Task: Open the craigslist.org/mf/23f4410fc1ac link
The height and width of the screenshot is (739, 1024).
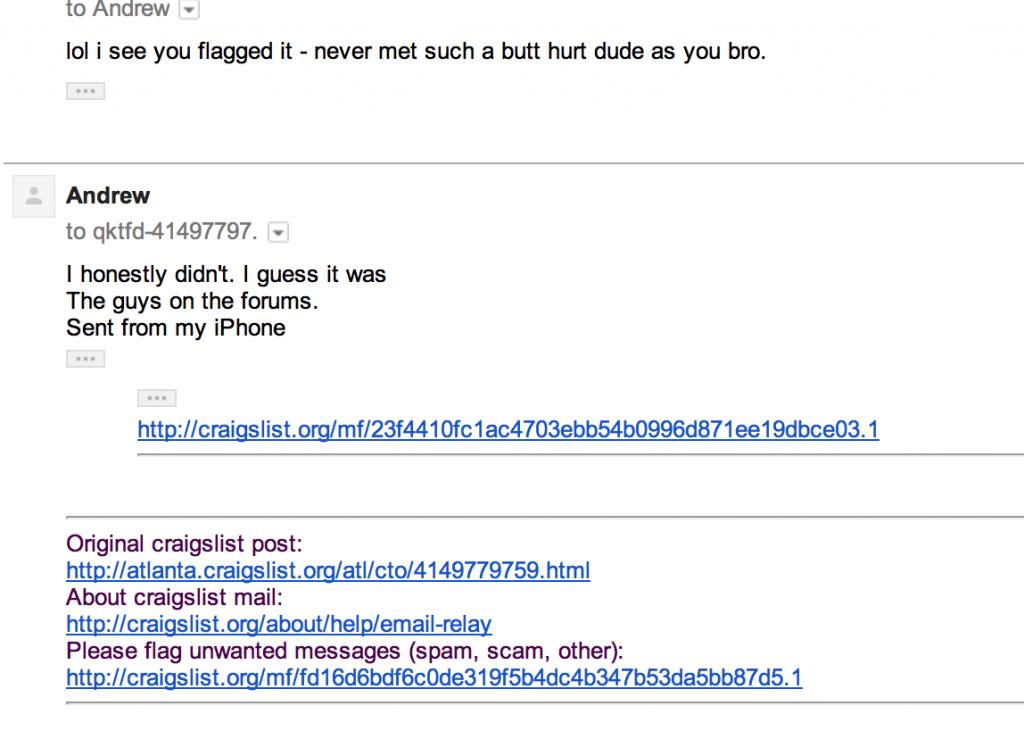Action: pyautogui.click(x=508, y=431)
